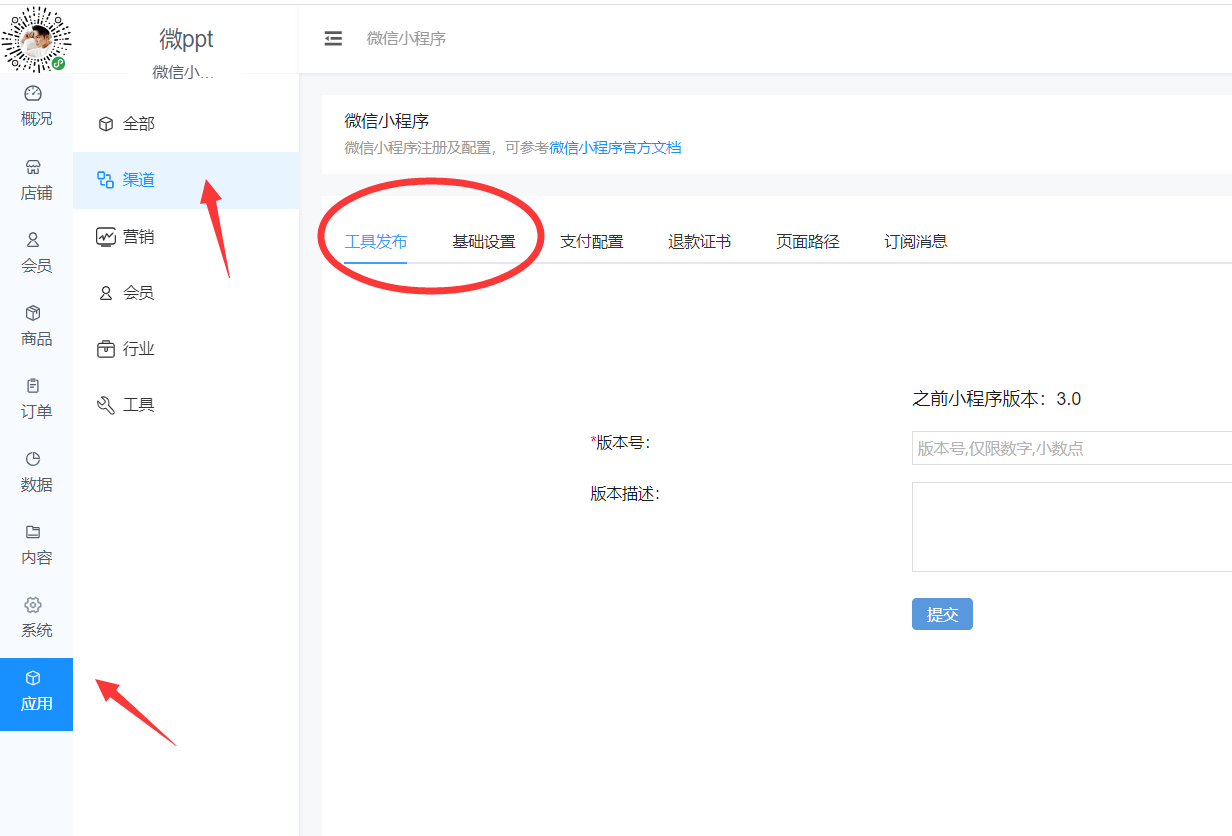Switch to the 退款证书 tab
This screenshot has height=836, width=1232.
pos(699,242)
